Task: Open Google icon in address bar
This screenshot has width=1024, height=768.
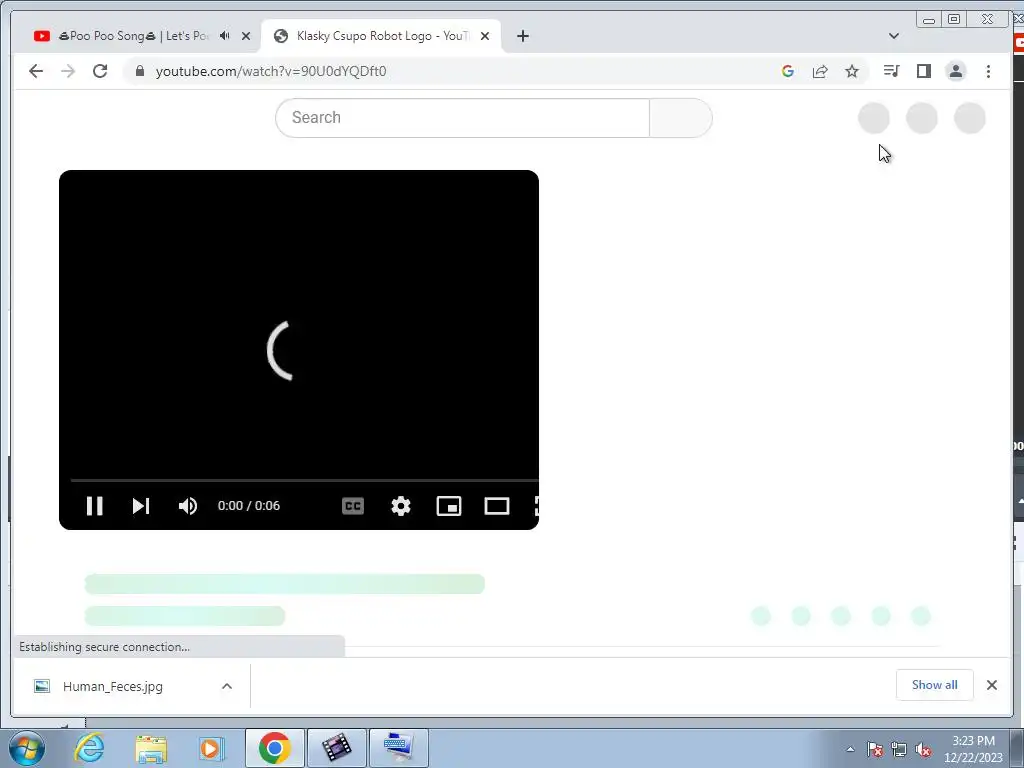Action: click(x=788, y=71)
